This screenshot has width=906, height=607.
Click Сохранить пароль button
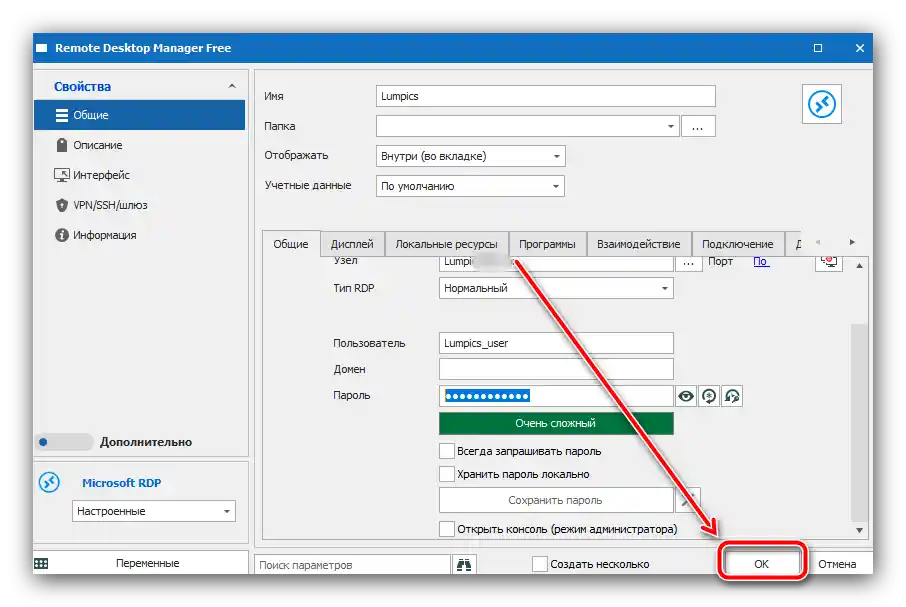click(557, 499)
